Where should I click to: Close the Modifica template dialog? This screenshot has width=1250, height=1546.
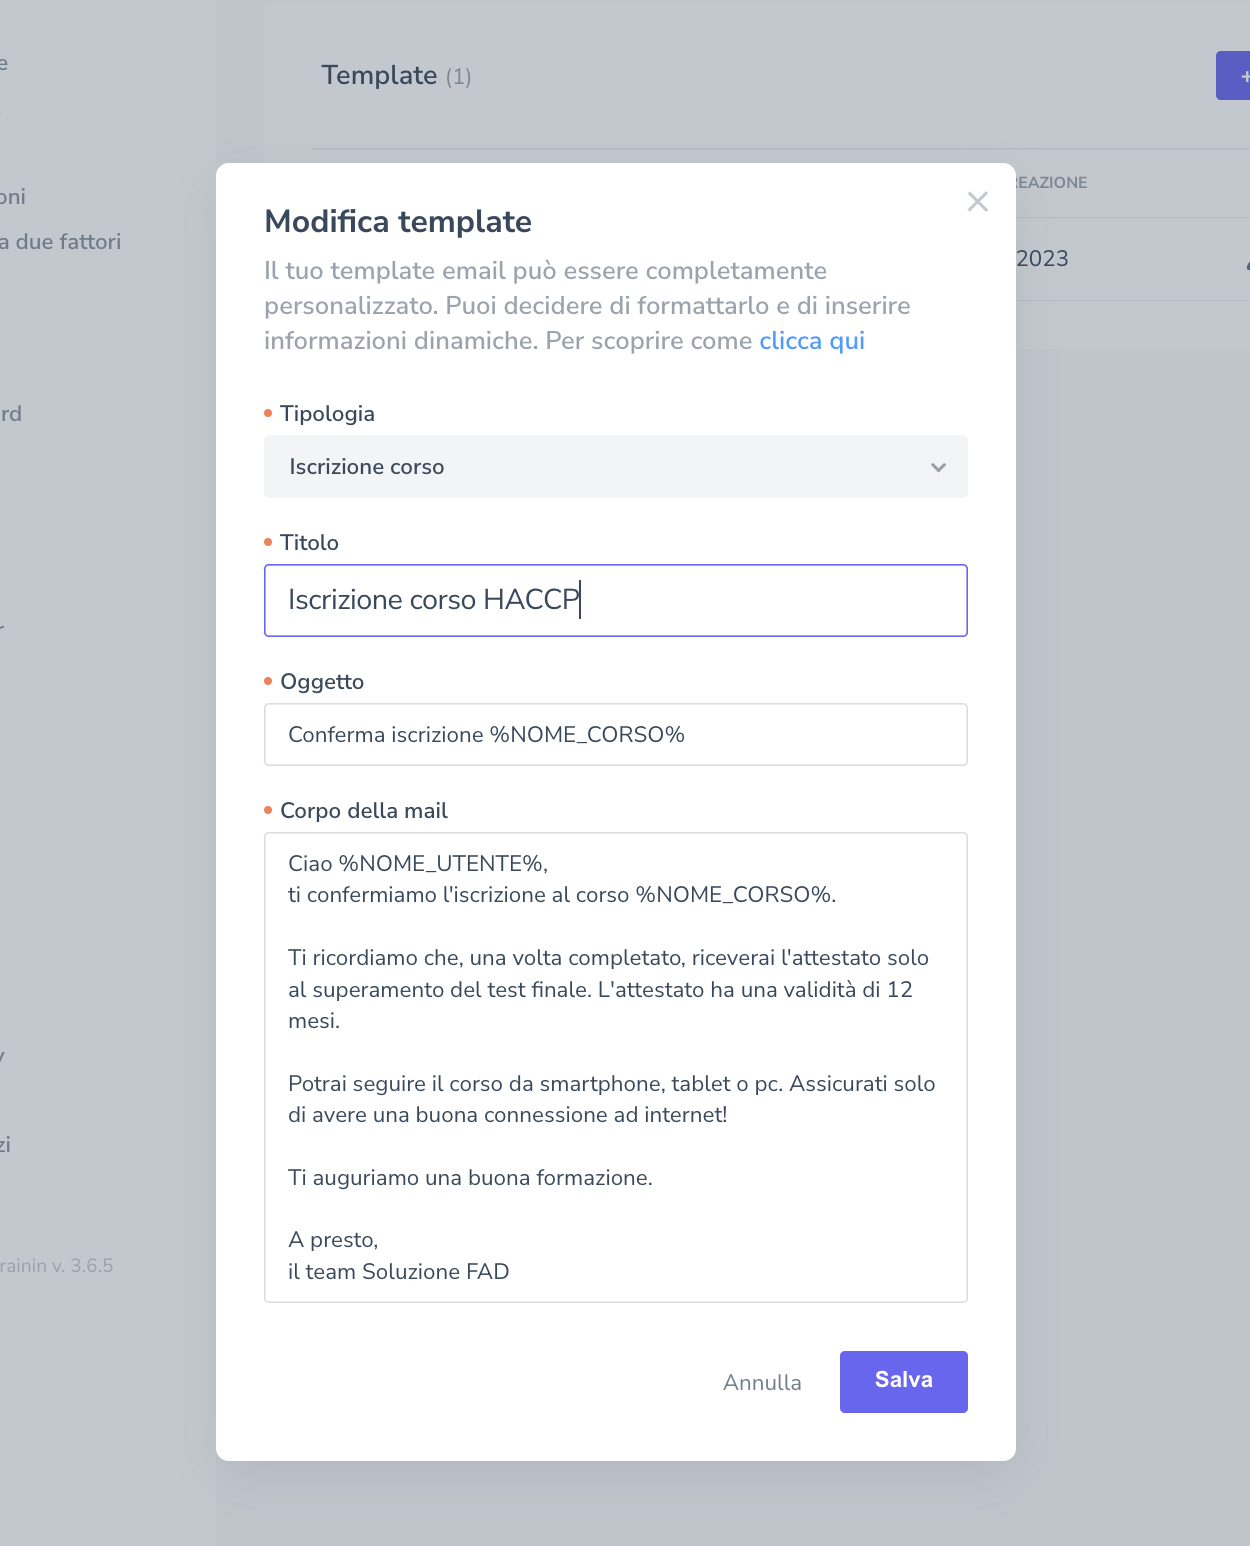(x=977, y=202)
